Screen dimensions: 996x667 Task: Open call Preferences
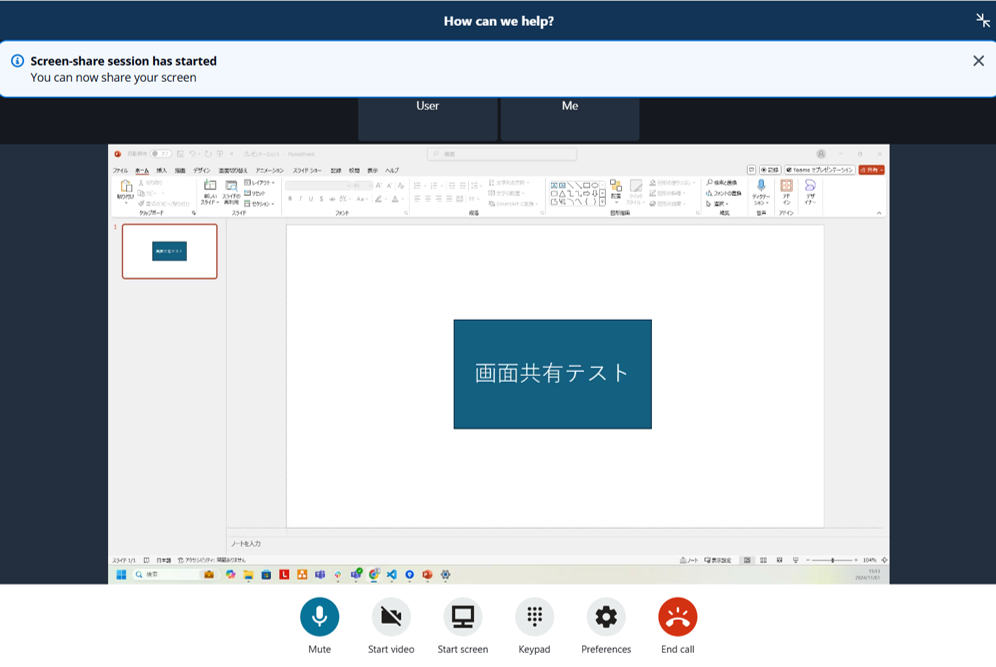(606, 617)
